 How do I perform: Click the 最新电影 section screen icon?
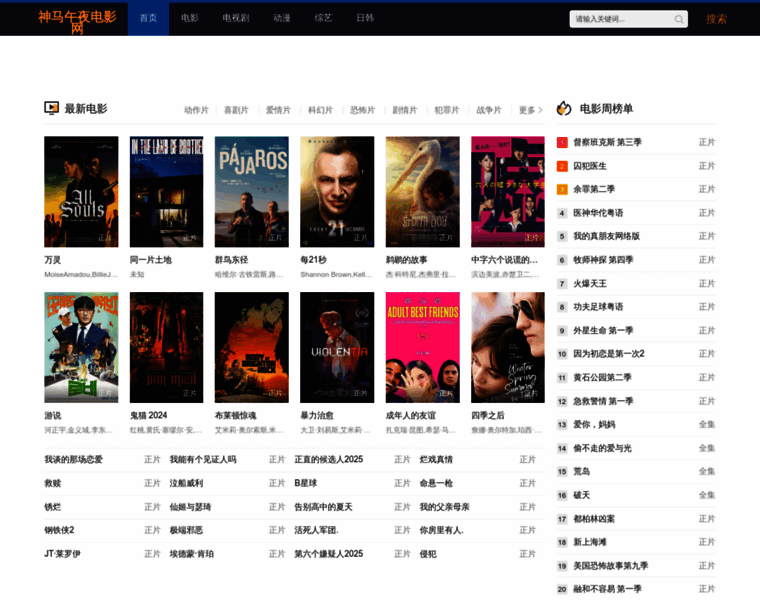tap(51, 108)
